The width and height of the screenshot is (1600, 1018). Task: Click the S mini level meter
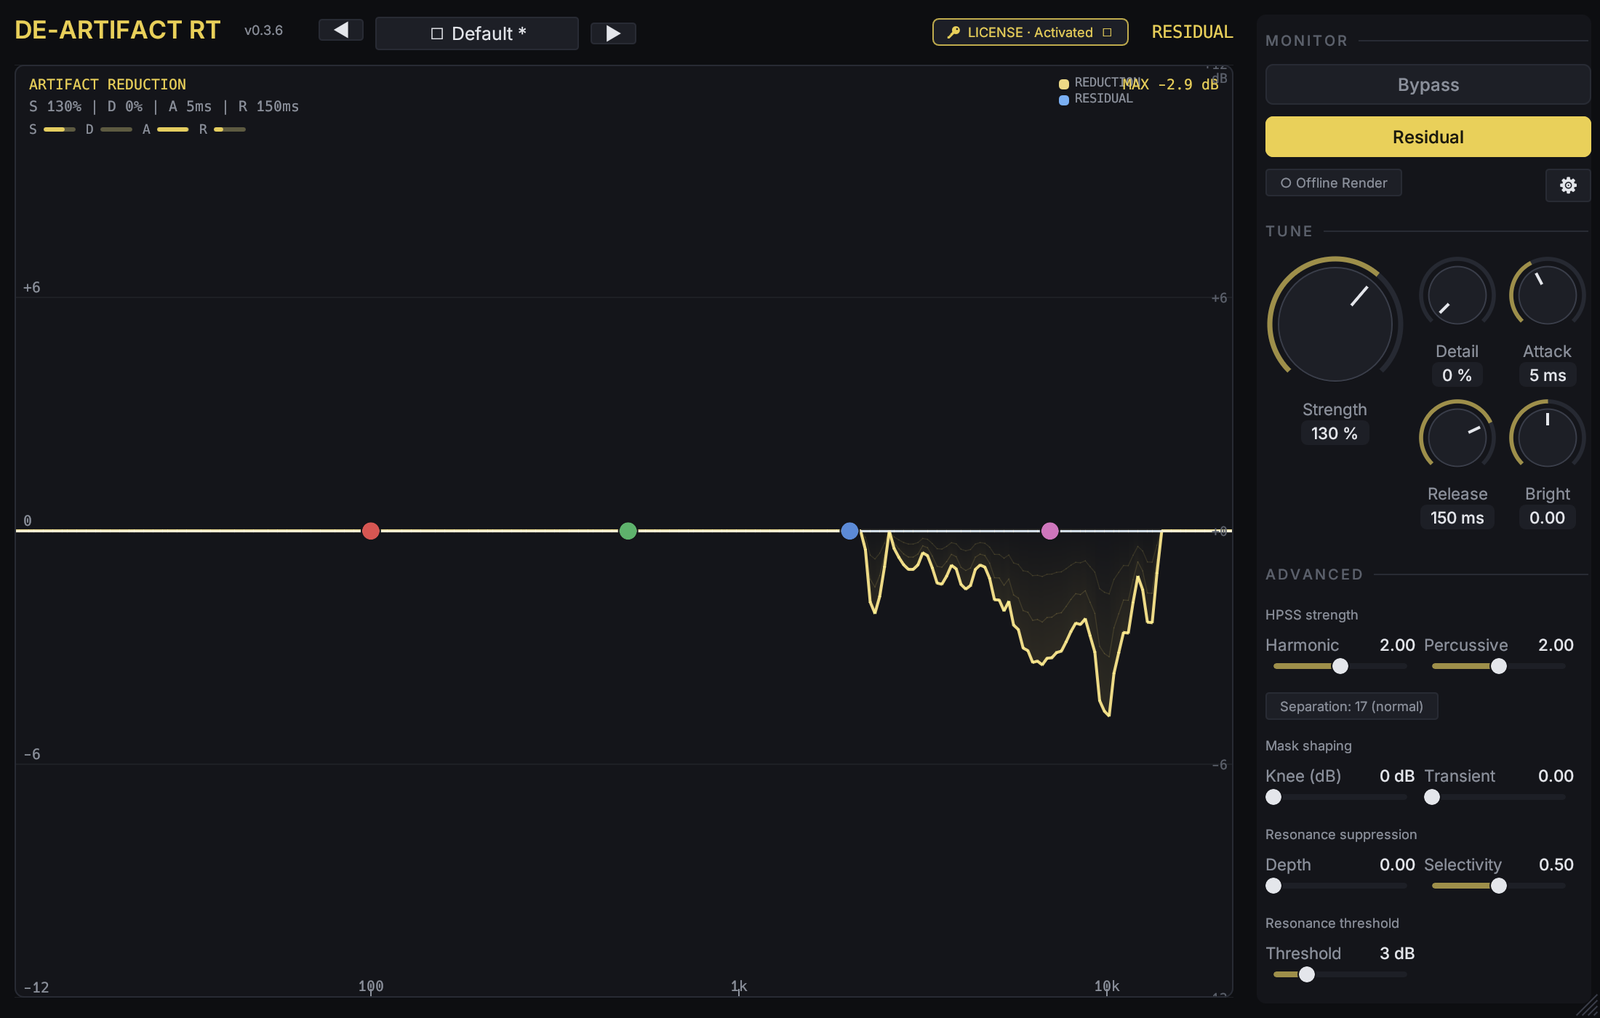pos(59,129)
